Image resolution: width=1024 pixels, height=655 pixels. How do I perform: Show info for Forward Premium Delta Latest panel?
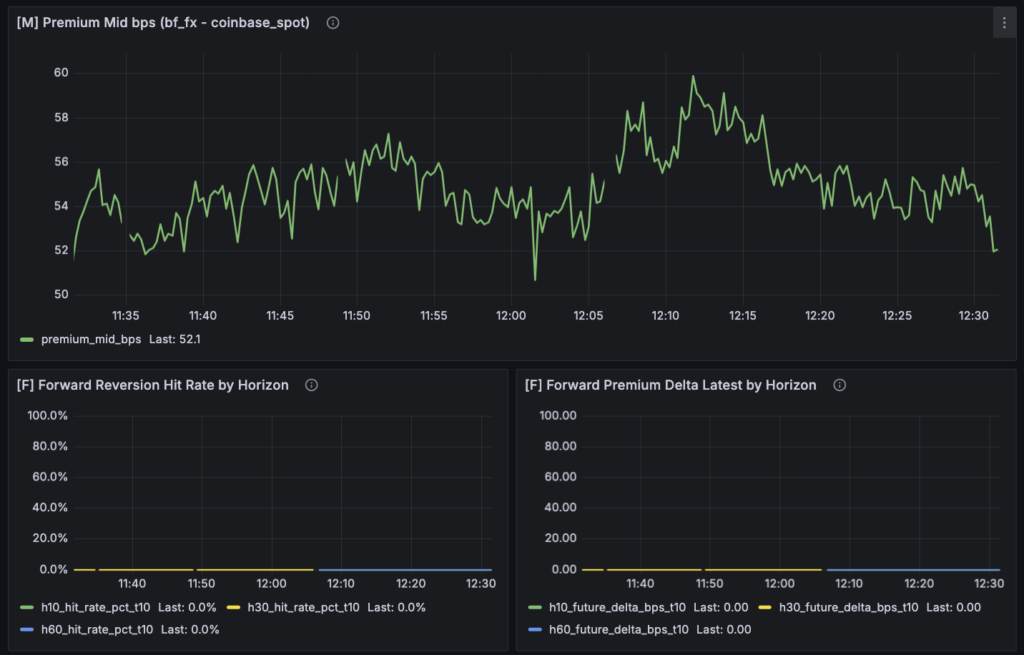click(x=839, y=385)
